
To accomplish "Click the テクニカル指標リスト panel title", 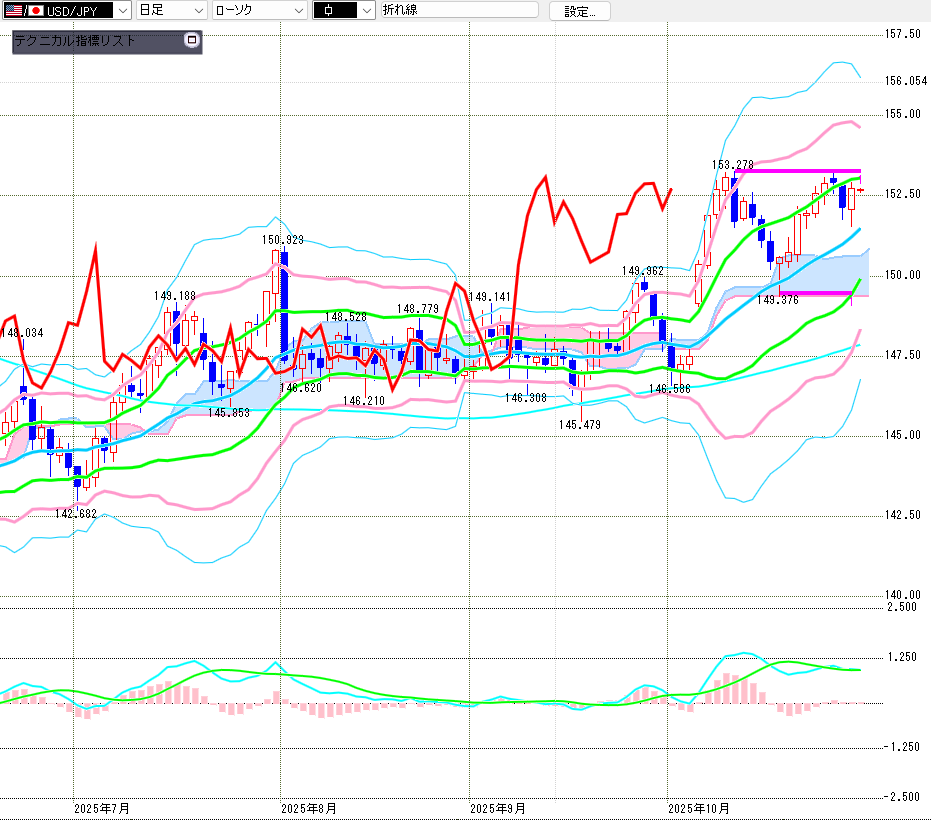I will click(x=75, y=41).
